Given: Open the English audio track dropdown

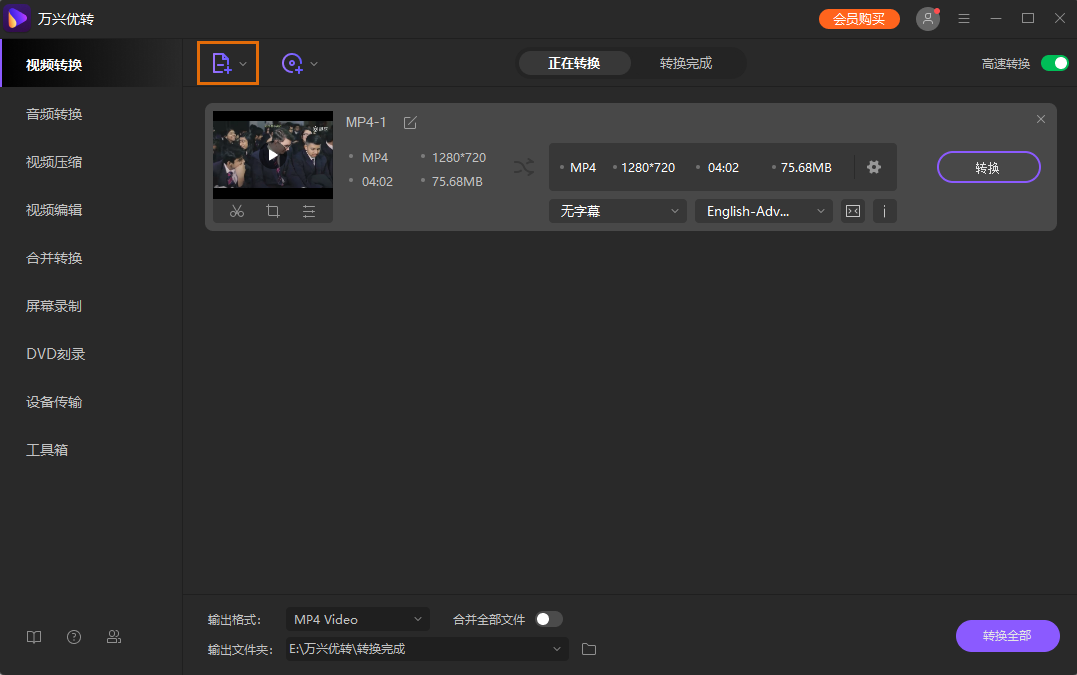Looking at the screenshot, I should point(763,211).
